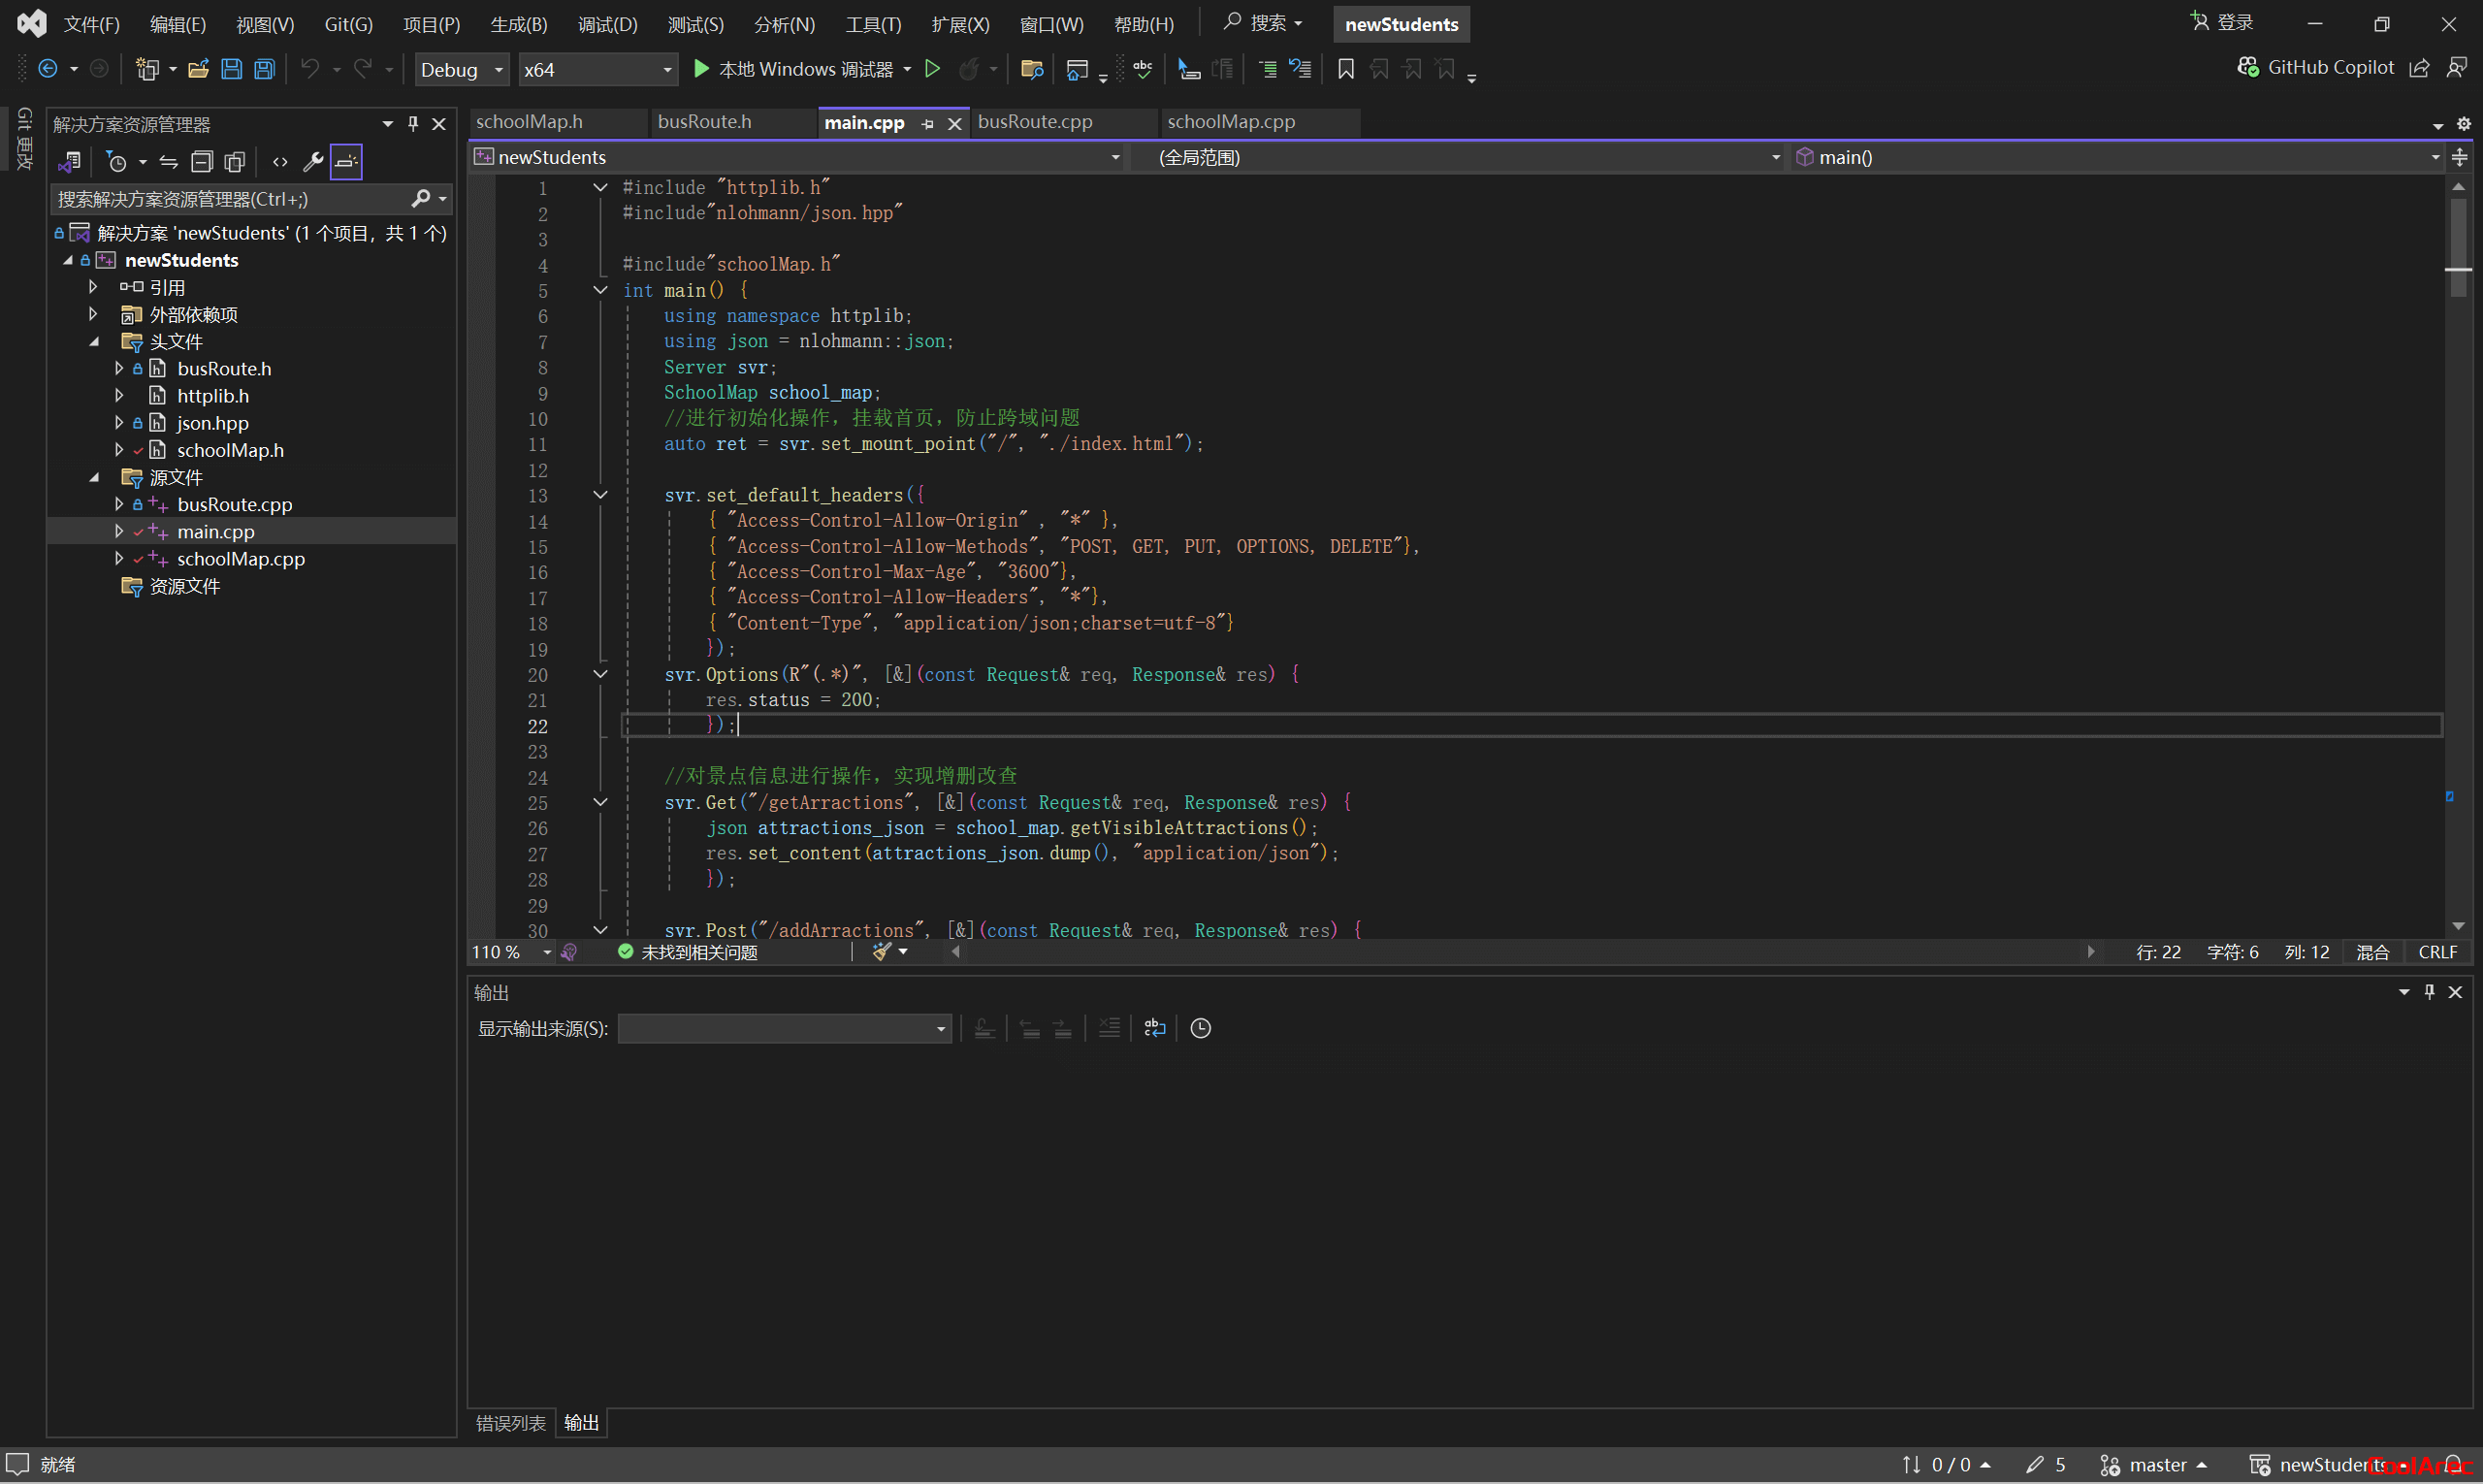The image size is (2483, 1484).
Task: Click the Find in Files icon
Action: coord(1031,69)
